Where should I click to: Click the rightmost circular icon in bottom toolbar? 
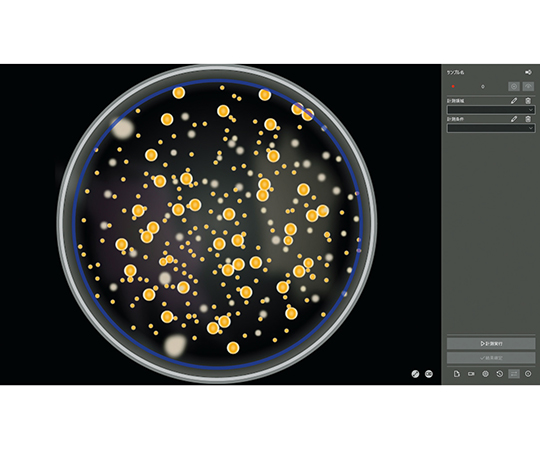tap(528, 374)
